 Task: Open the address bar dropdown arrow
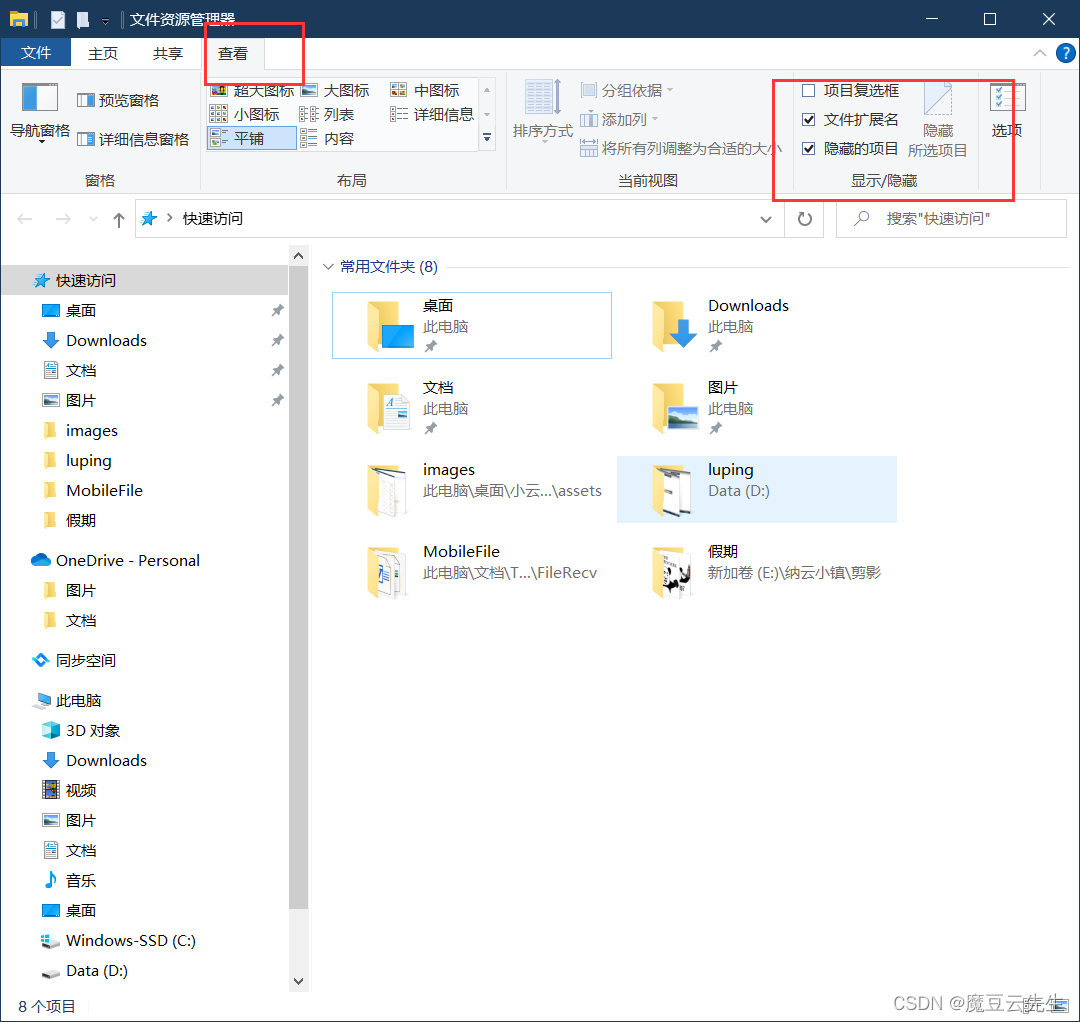pos(765,218)
